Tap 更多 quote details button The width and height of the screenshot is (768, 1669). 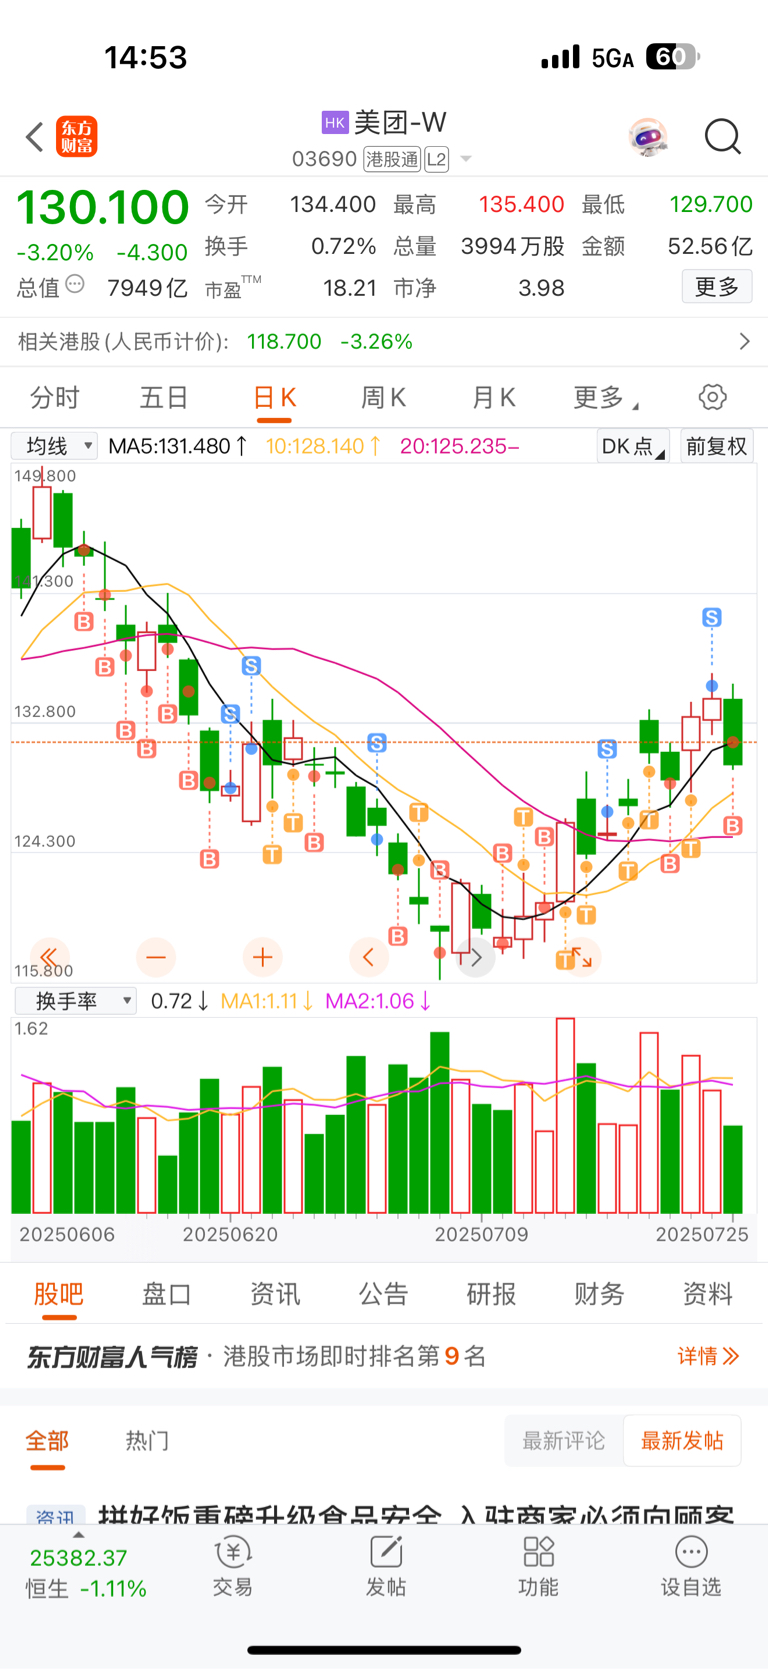[x=717, y=287]
